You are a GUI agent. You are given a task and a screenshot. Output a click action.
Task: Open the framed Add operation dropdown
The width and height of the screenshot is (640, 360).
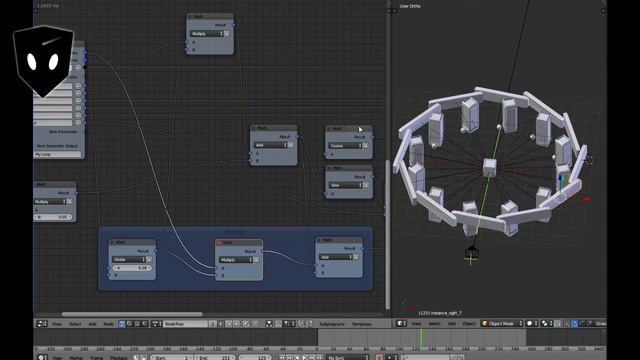point(336,257)
